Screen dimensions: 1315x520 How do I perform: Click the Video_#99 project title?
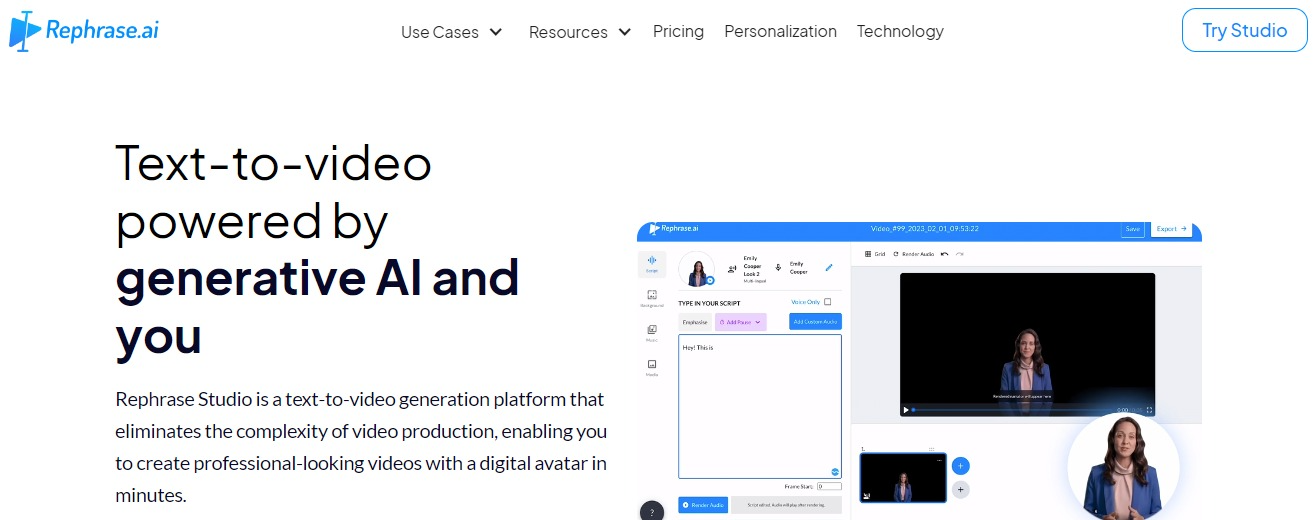[x=924, y=229]
